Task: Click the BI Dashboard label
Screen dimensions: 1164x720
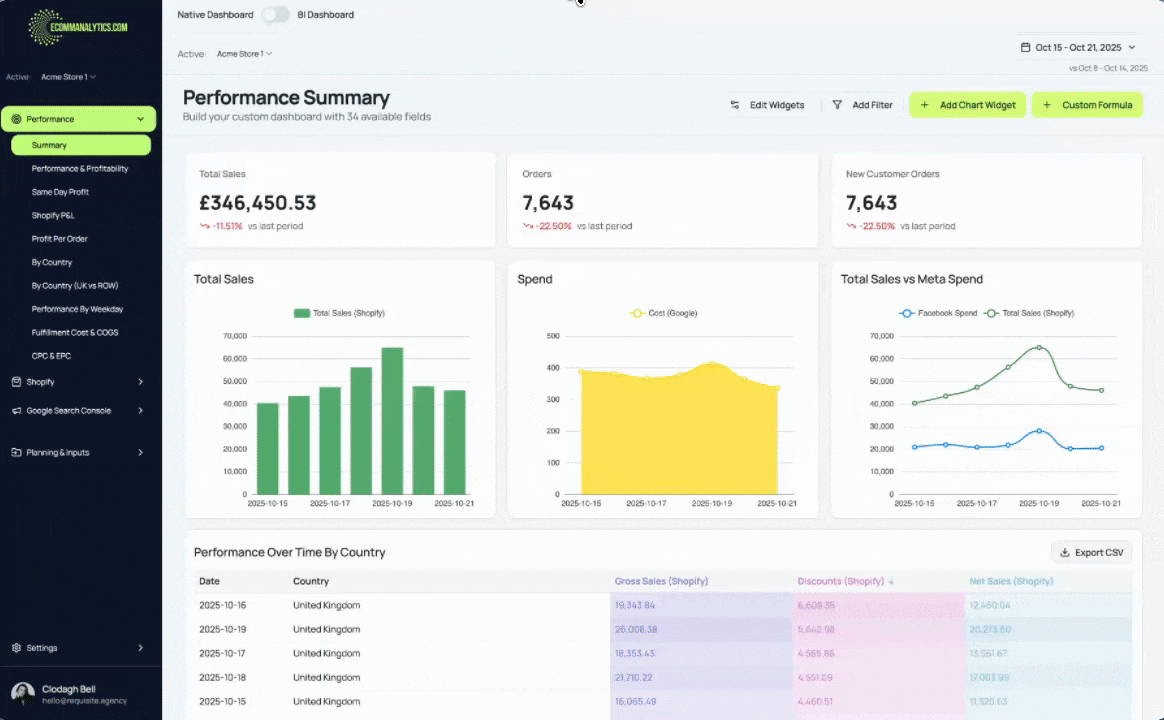Action: coord(325,14)
